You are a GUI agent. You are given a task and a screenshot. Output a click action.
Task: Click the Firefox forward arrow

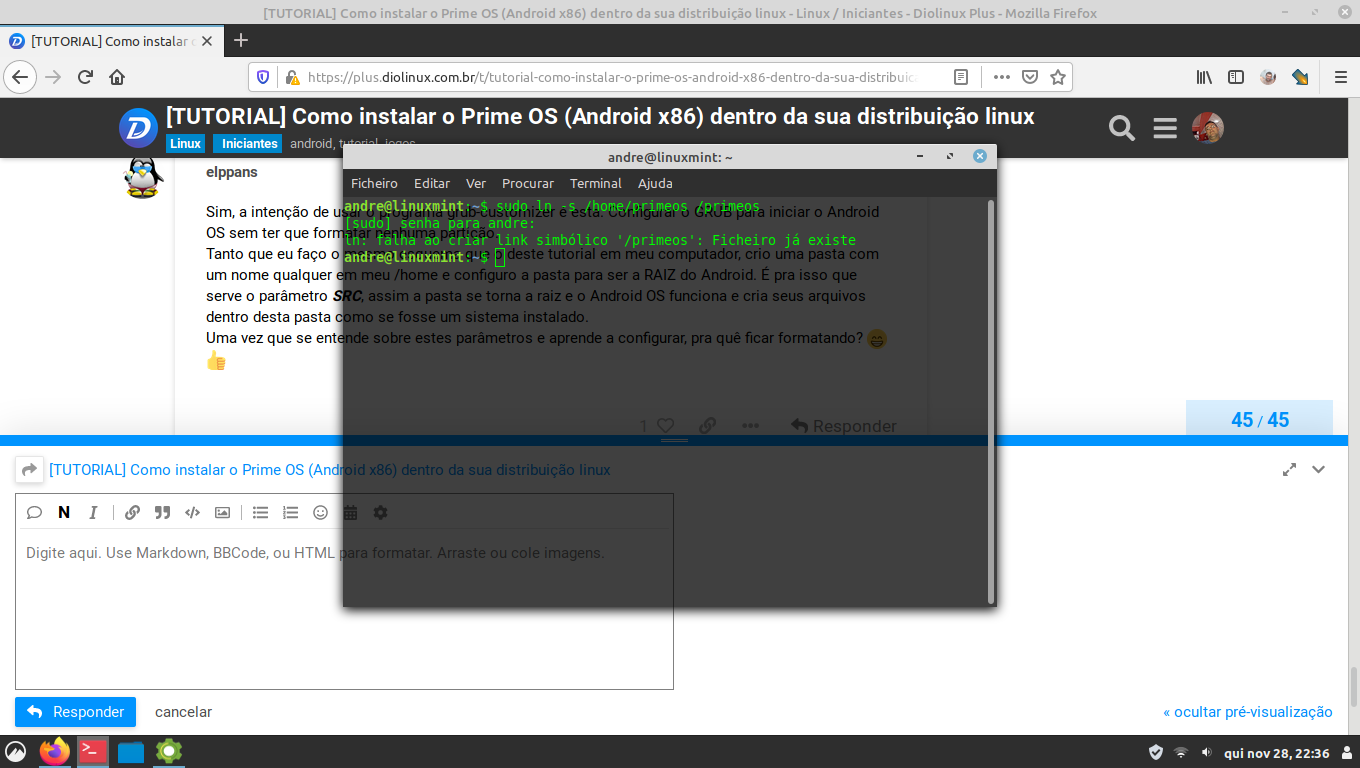click(x=53, y=77)
